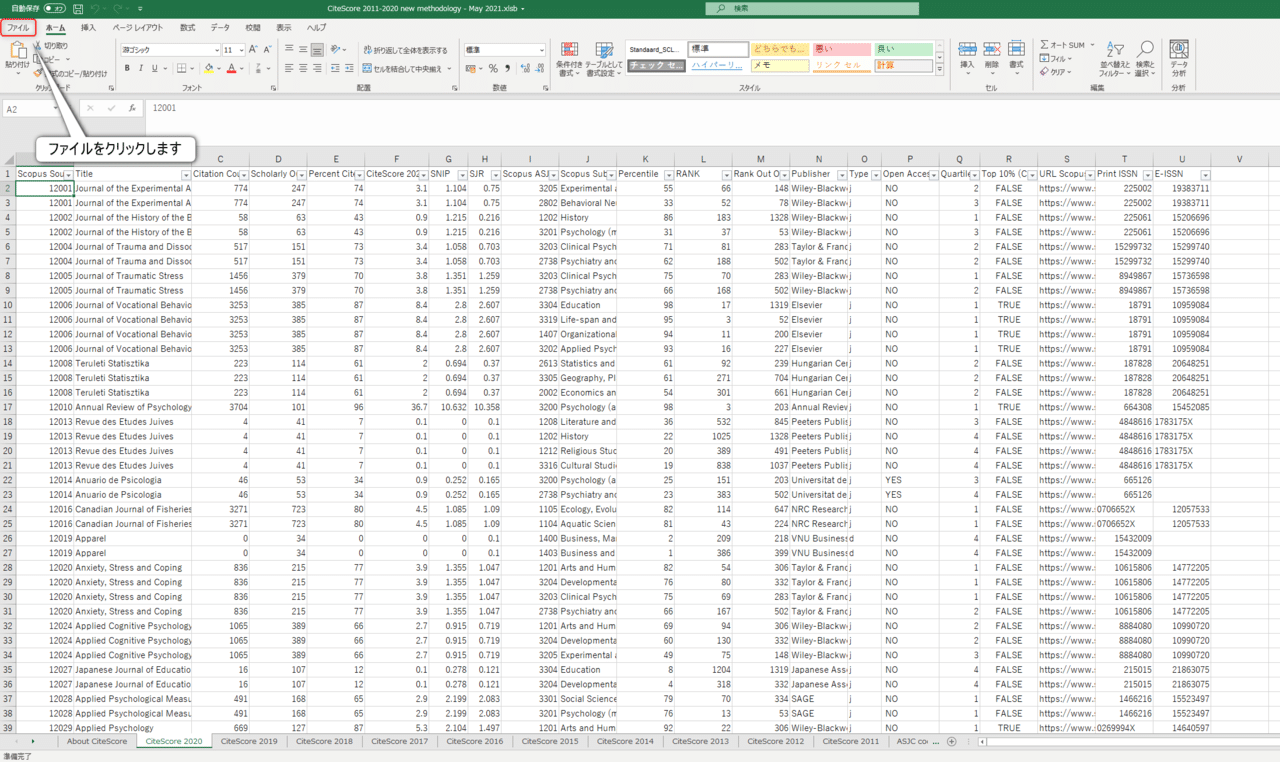Image resolution: width=1280 pixels, height=762 pixels.
Task: Open the Fill (フィル) dropdown
Action: coord(1057,58)
